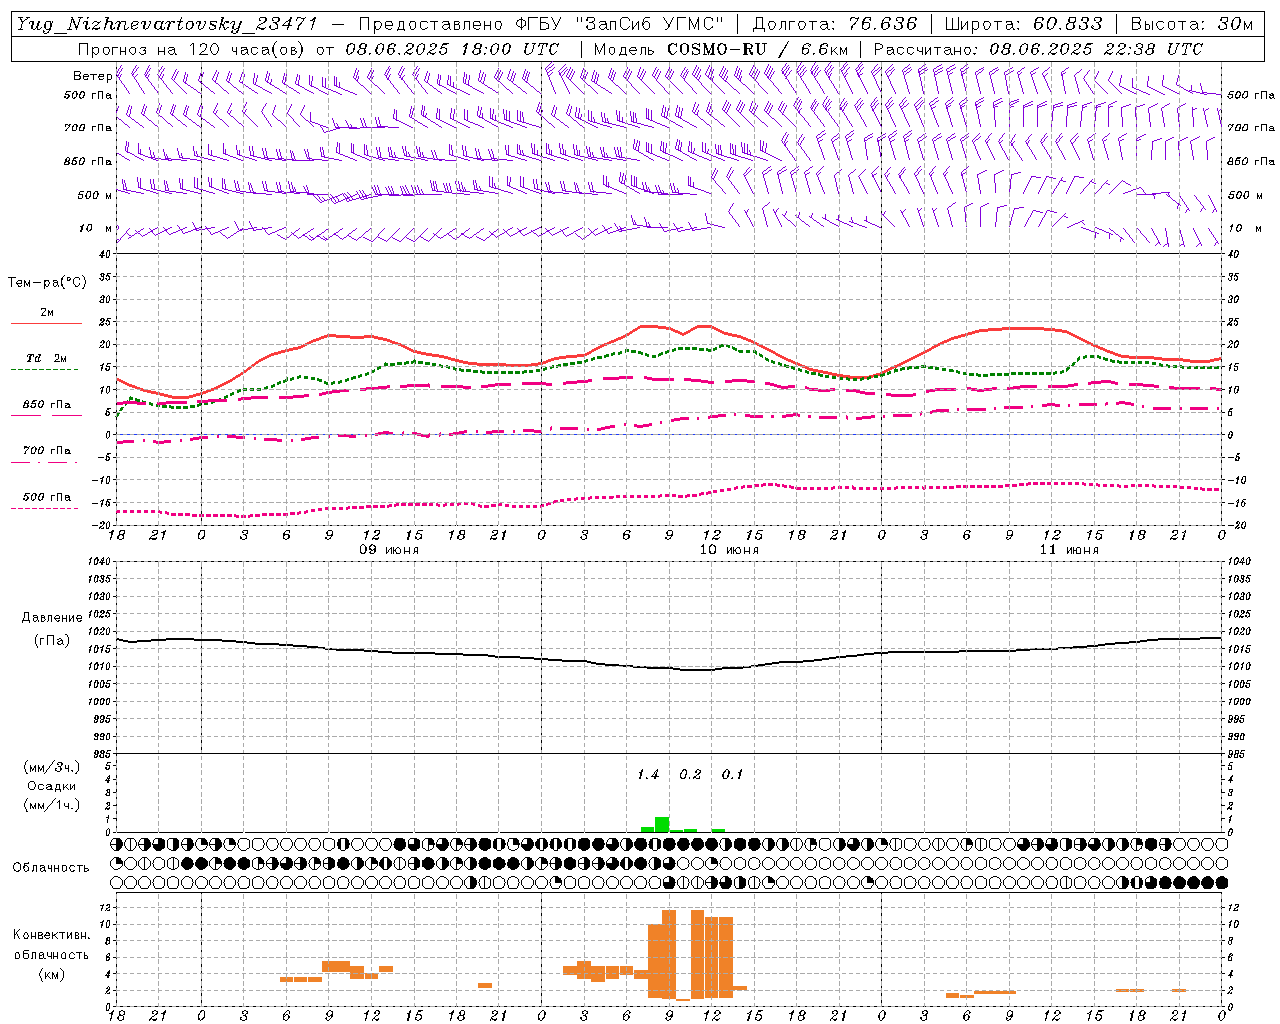Viewport: 1280px width, 1024px height.
Task: Click the 500 м wind level label on left
Action: tap(95, 195)
